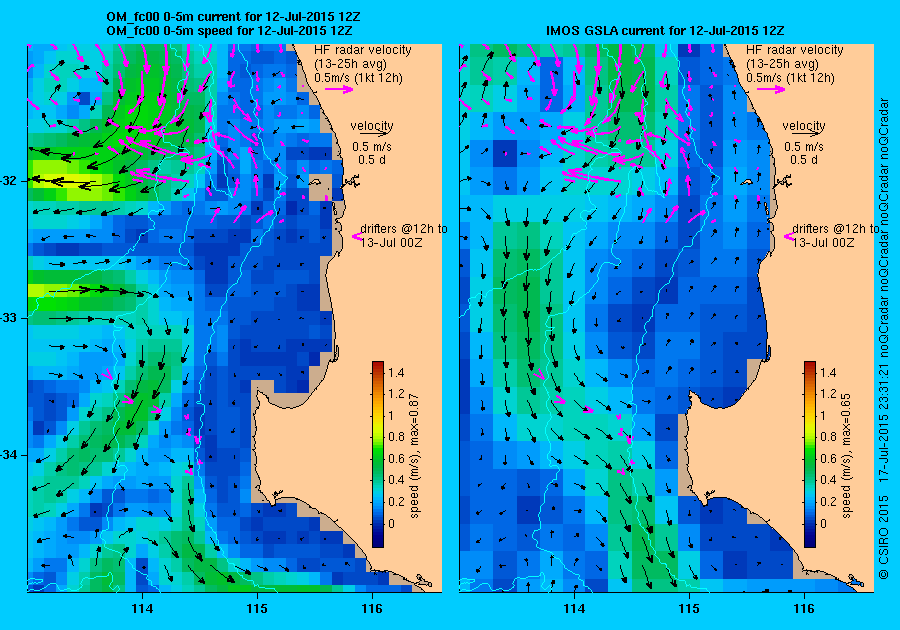Click the 0.8 tick on left colorbar
Screen dimensions: 900x630
(x=396, y=437)
